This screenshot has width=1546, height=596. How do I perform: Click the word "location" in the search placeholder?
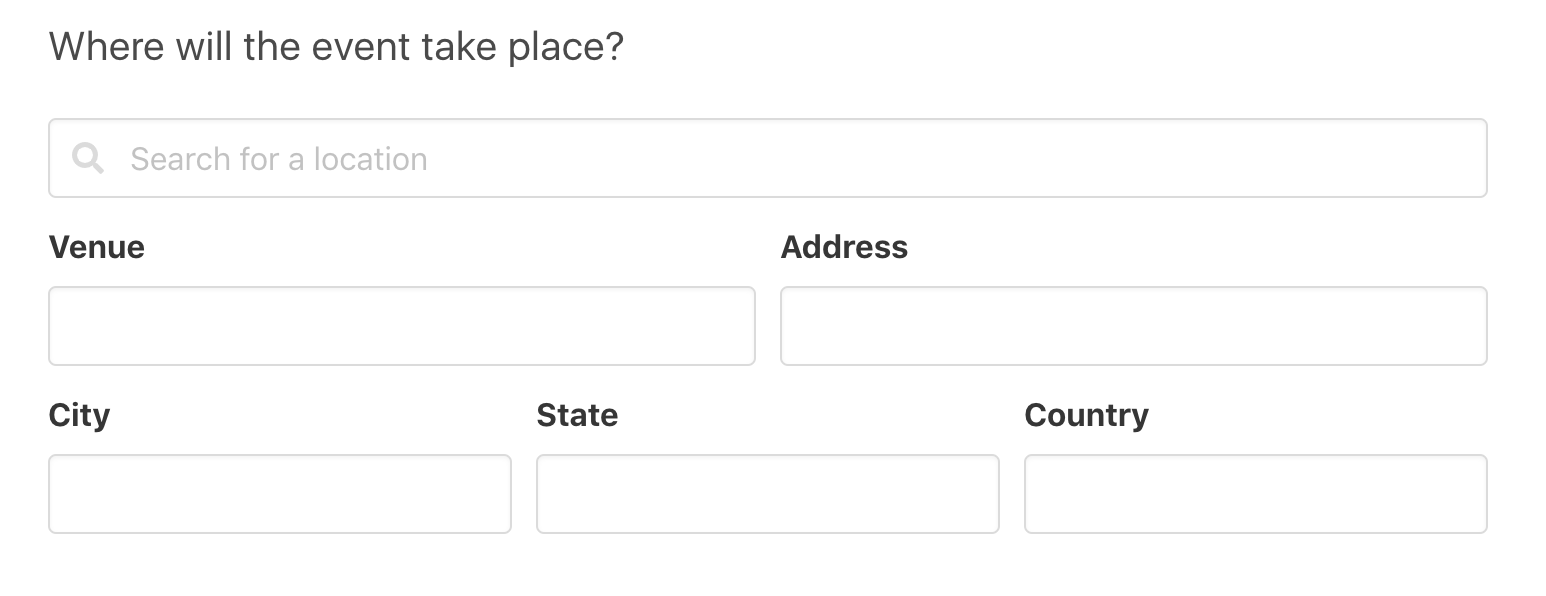(371, 159)
